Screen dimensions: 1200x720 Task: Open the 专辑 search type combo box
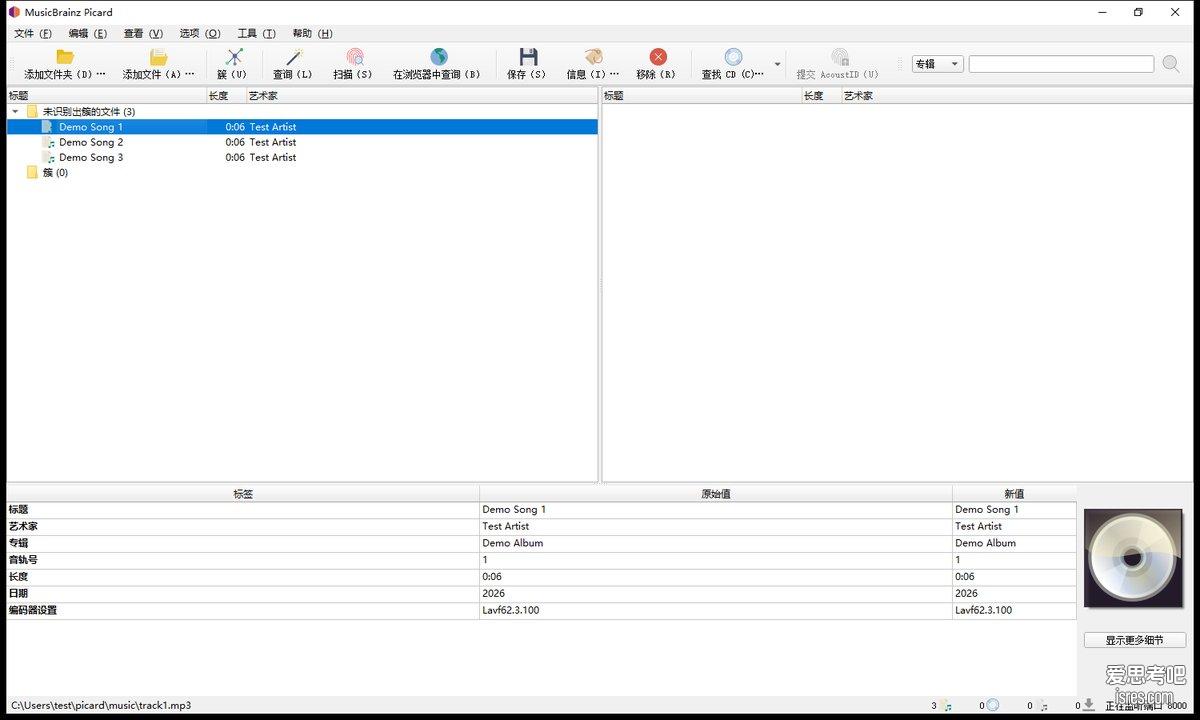[x=937, y=64]
